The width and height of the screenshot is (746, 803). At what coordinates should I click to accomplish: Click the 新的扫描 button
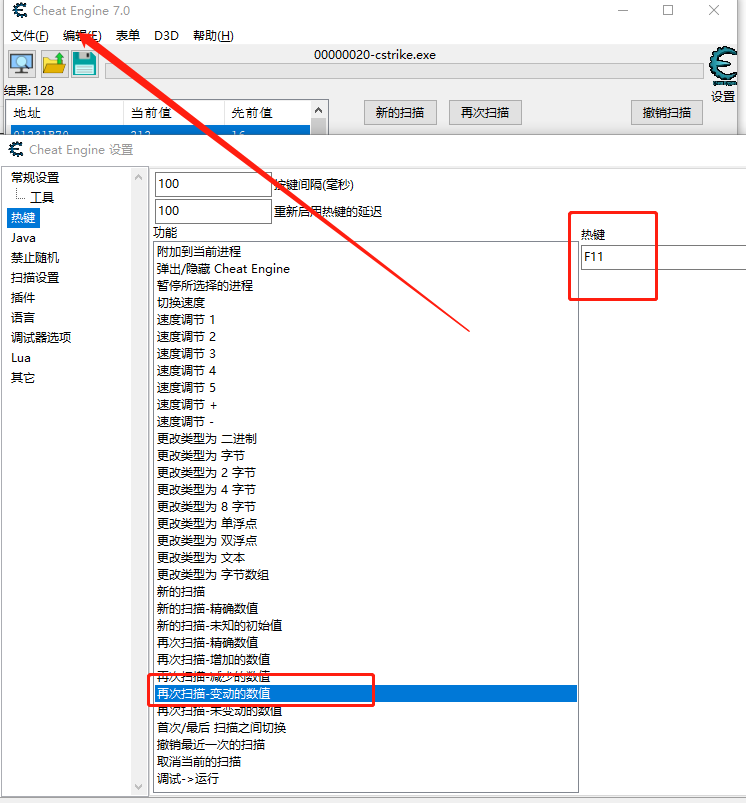point(400,113)
